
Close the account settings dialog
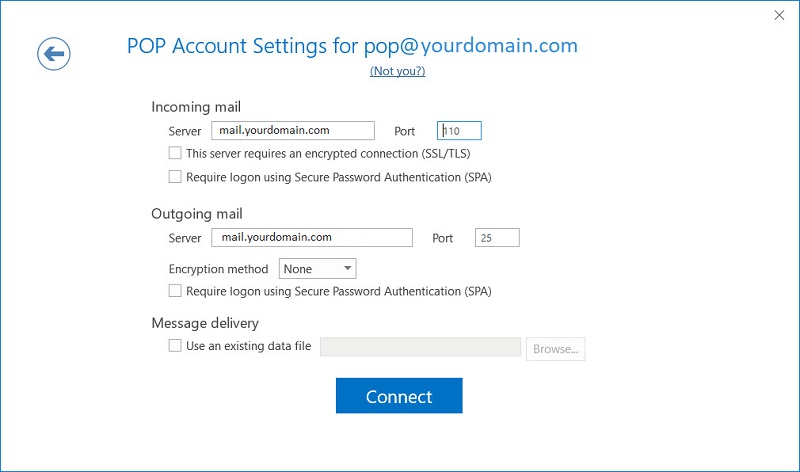(780, 15)
